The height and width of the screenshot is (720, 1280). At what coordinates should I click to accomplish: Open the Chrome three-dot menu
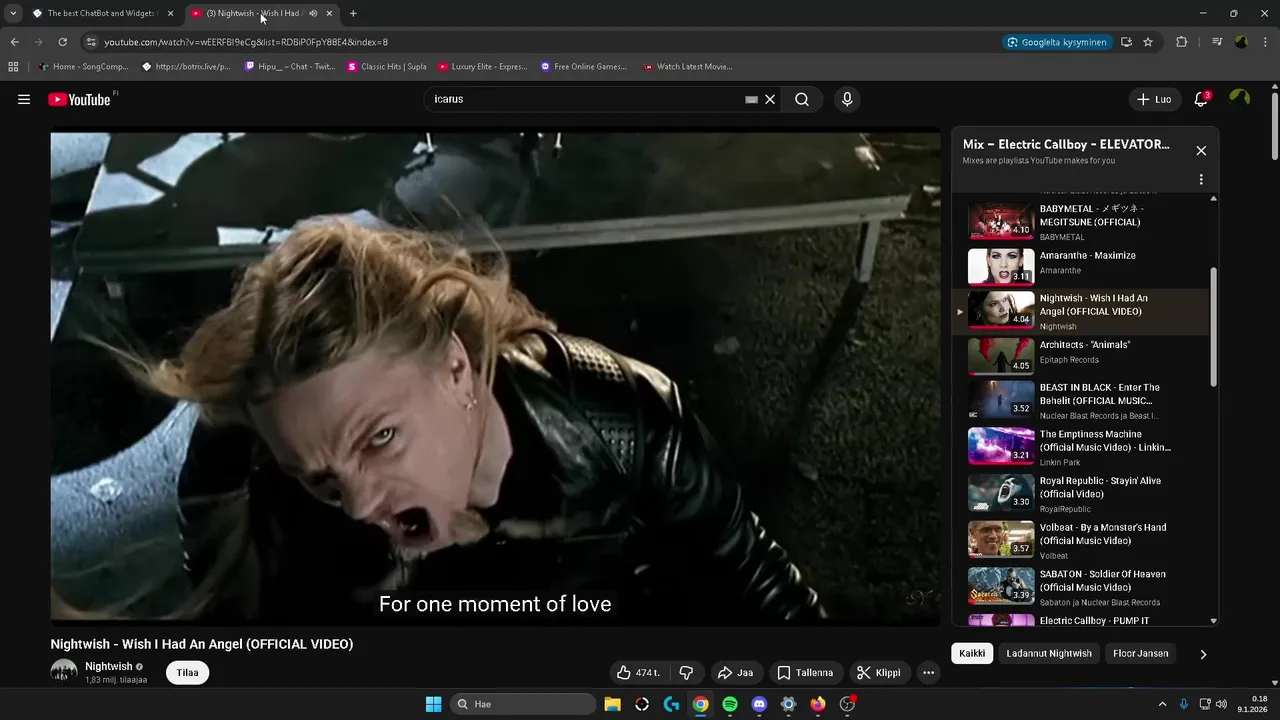pos(1265,42)
